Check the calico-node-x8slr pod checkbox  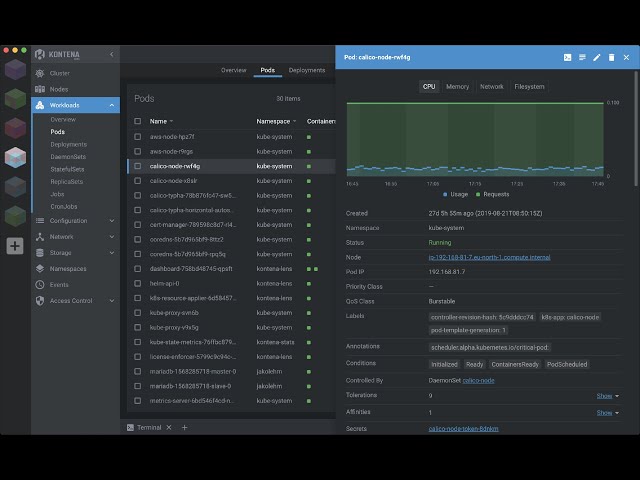pos(138,181)
